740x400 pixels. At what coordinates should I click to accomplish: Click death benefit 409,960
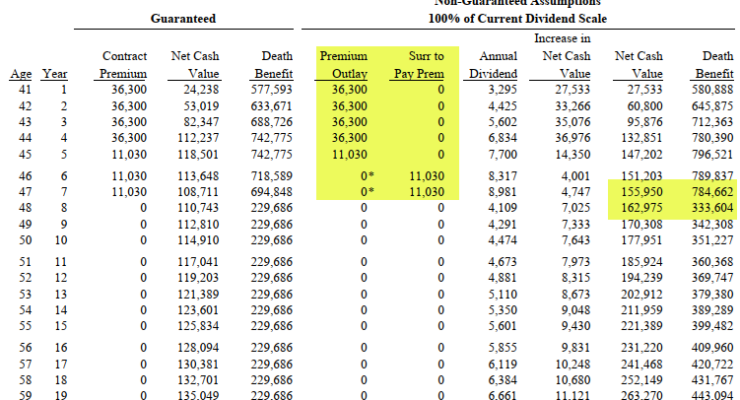[713, 348]
